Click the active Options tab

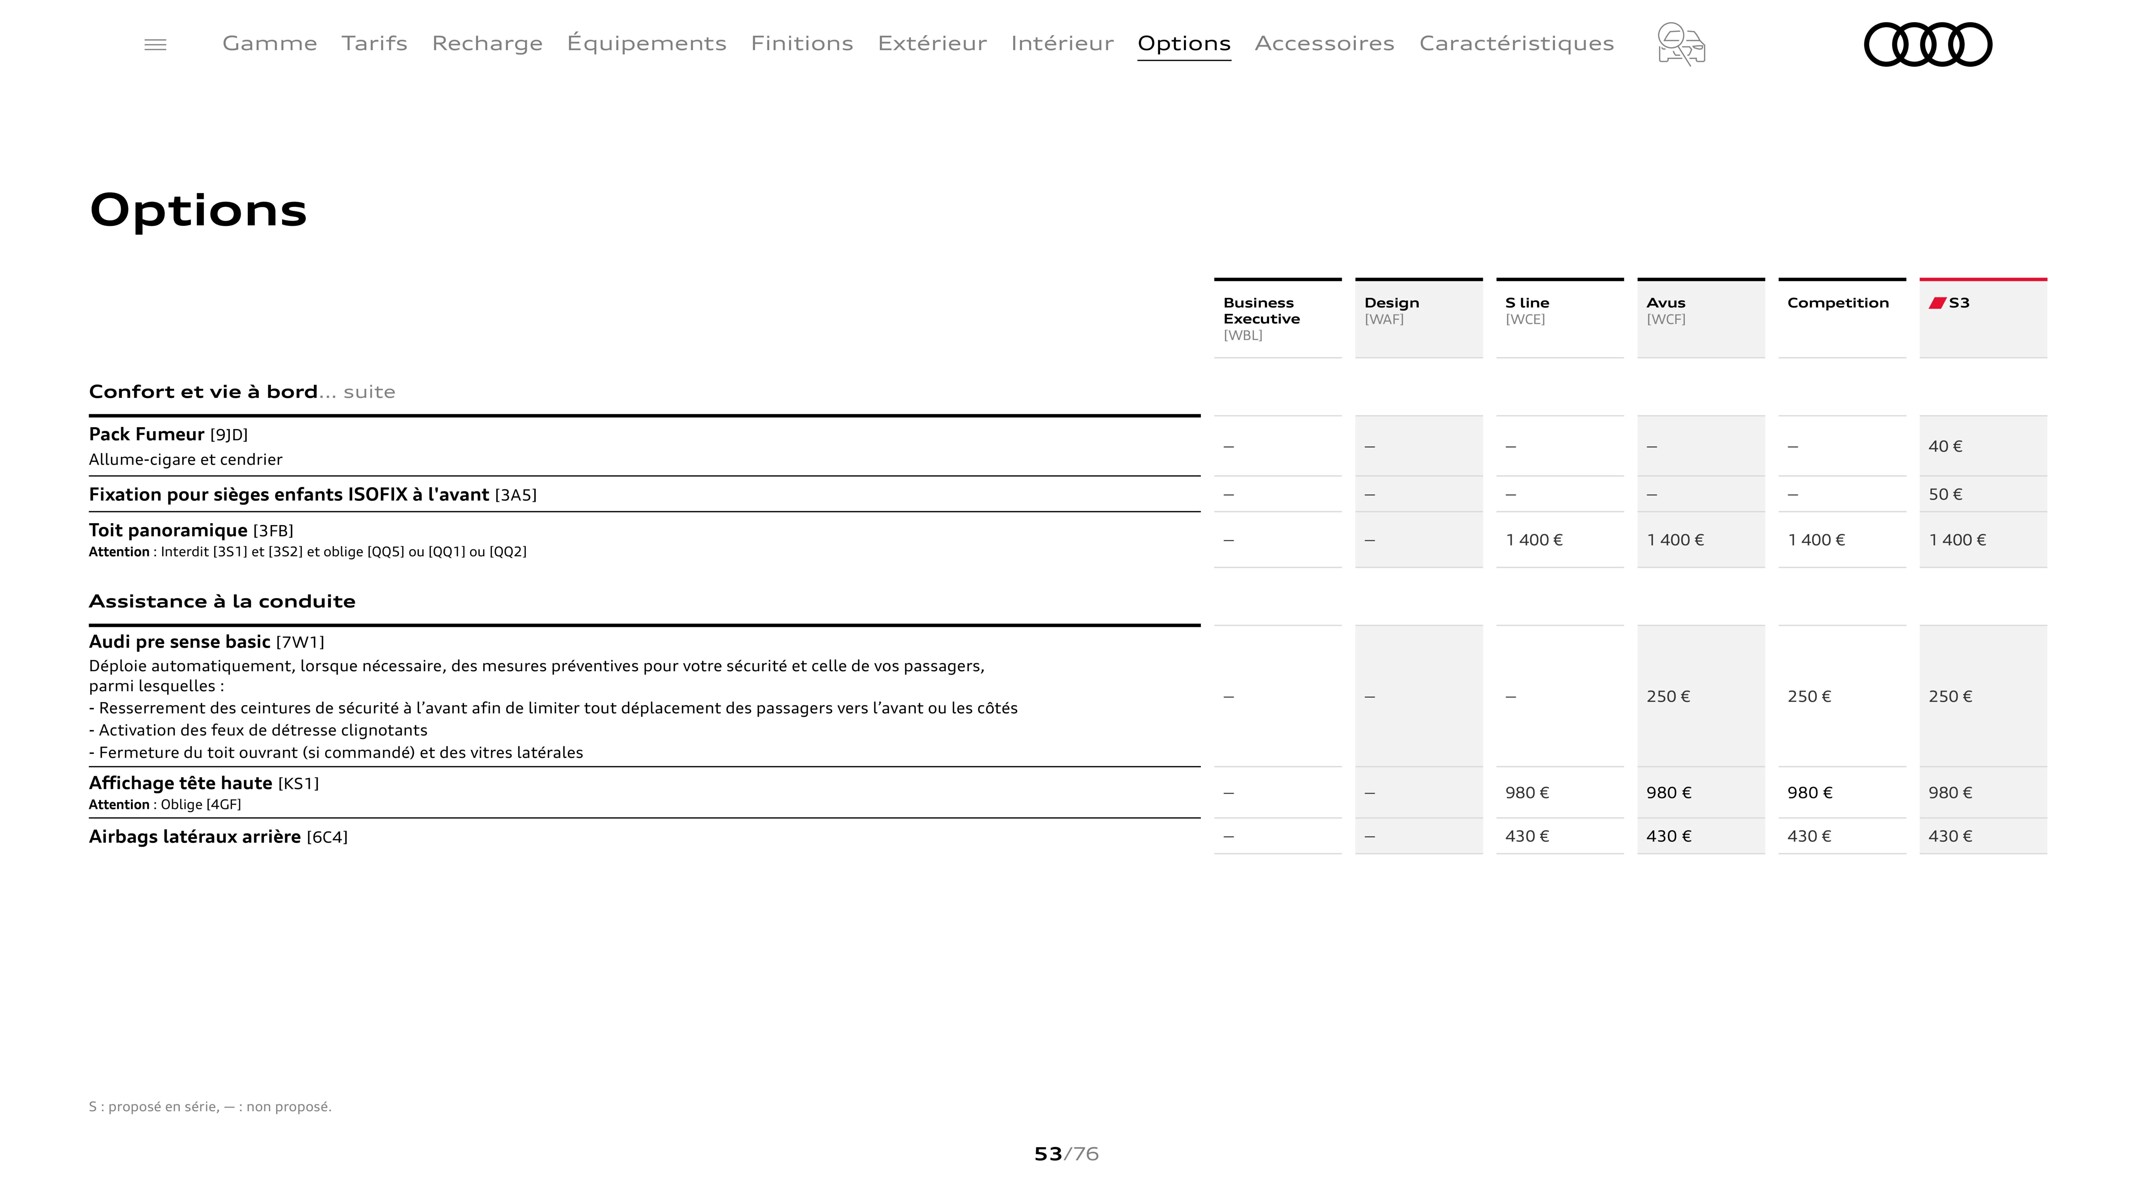1184,43
